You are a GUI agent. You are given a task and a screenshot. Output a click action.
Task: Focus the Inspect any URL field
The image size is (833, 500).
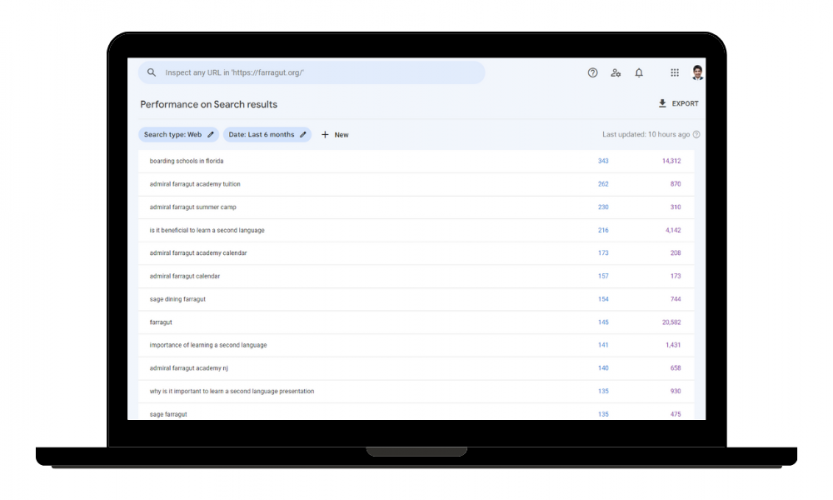pos(311,72)
